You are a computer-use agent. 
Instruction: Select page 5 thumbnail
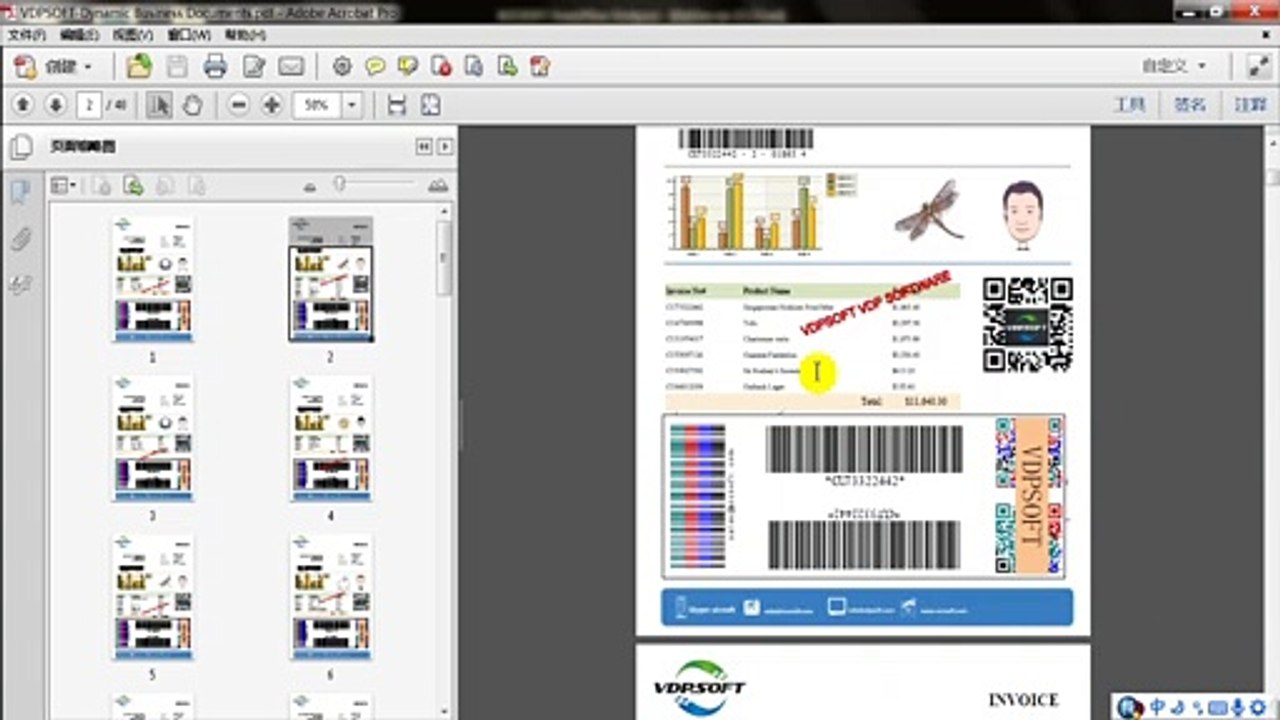[153, 597]
